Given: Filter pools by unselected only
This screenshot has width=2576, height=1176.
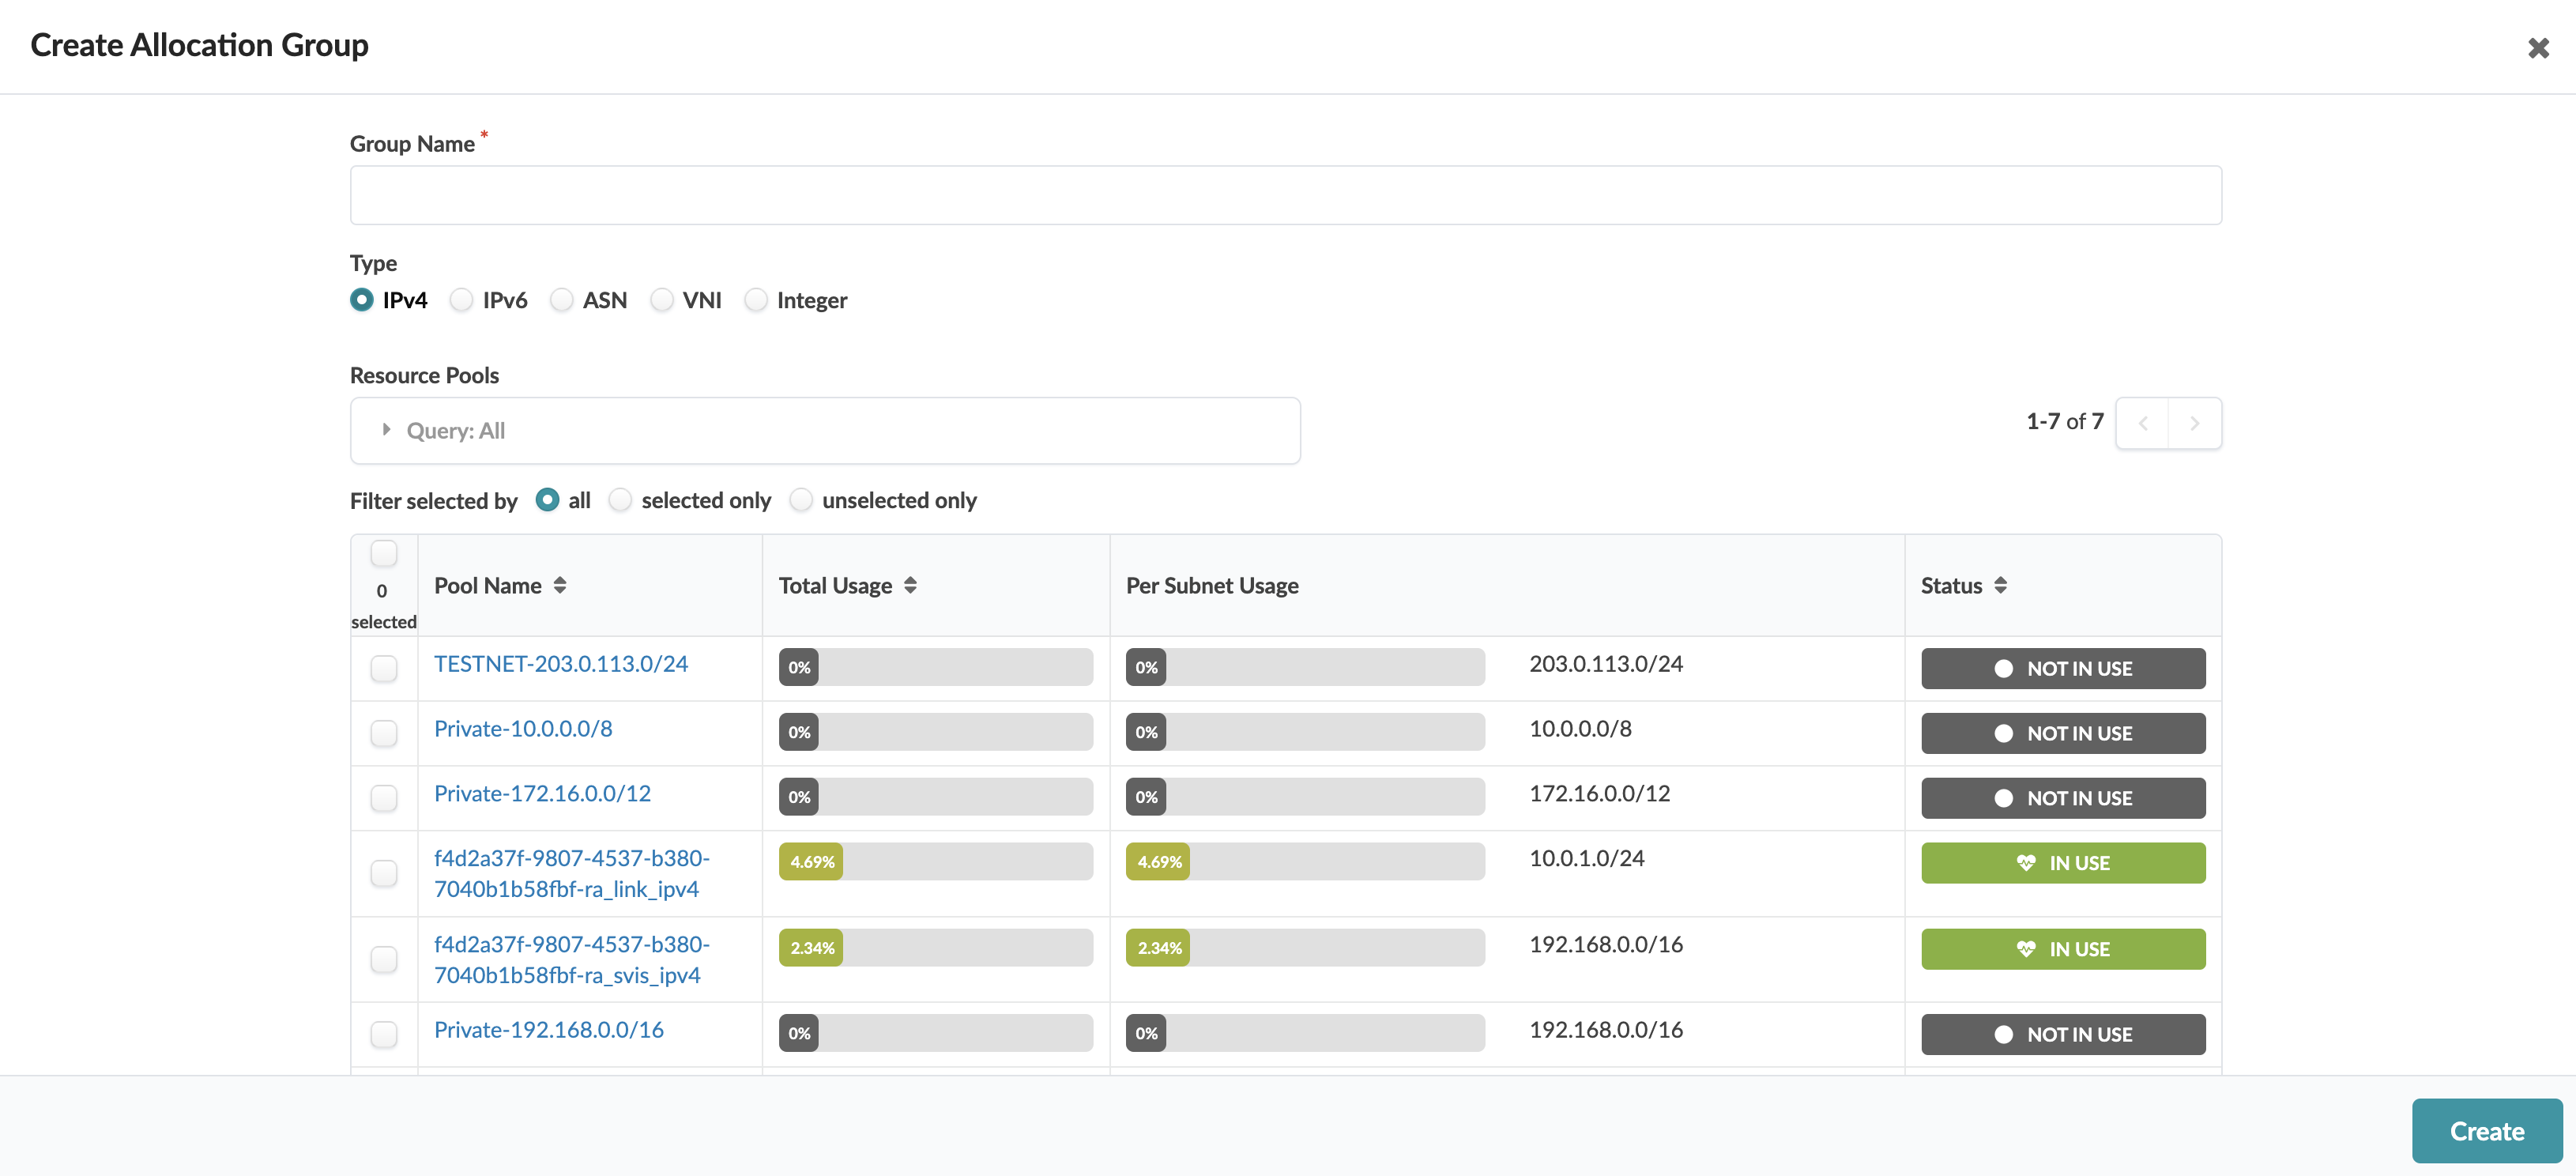Looking at the screenshot, I should 801,500.
